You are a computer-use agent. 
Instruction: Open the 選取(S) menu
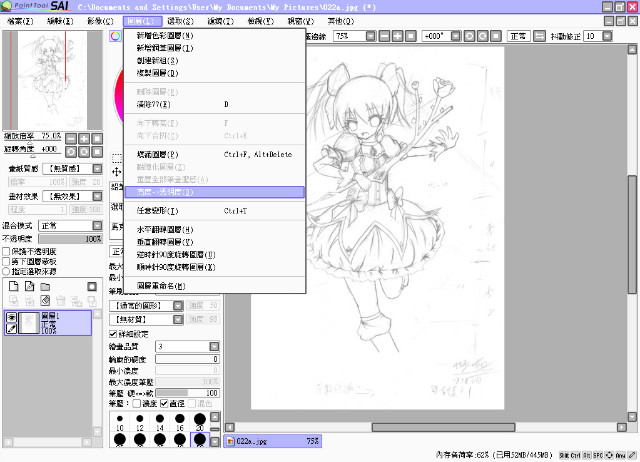pyautogui.click(x=180, y=21)
